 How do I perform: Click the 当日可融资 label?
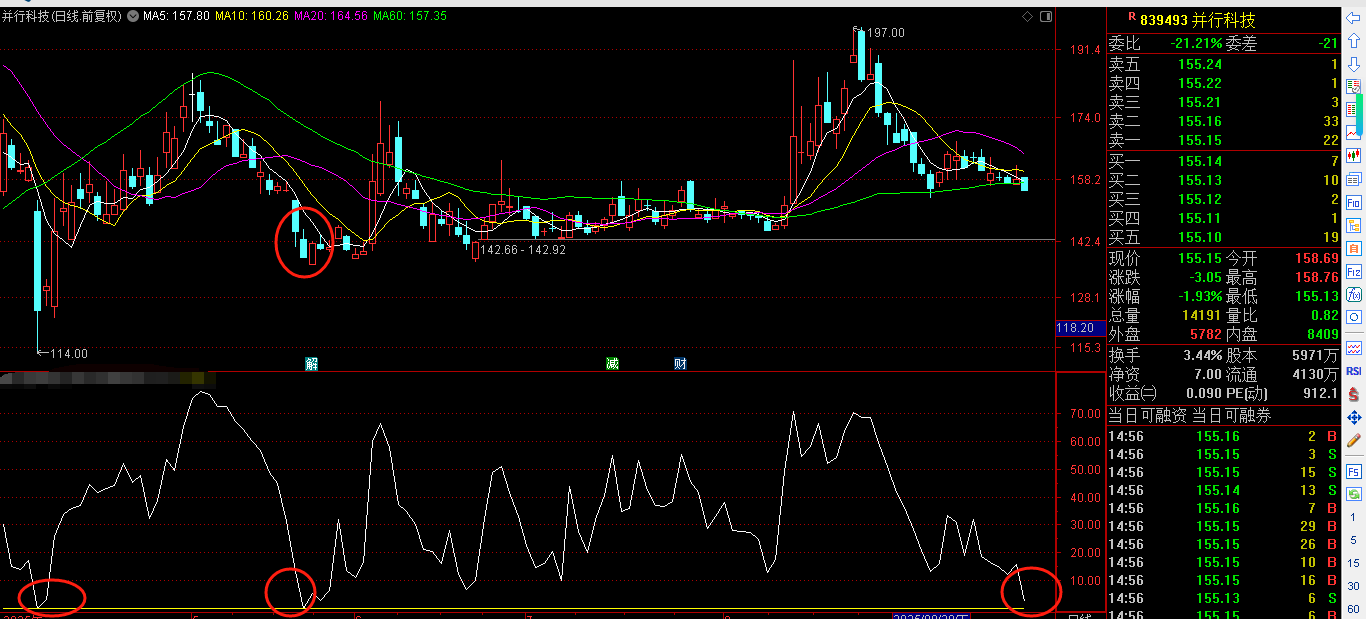[1148, 415]
